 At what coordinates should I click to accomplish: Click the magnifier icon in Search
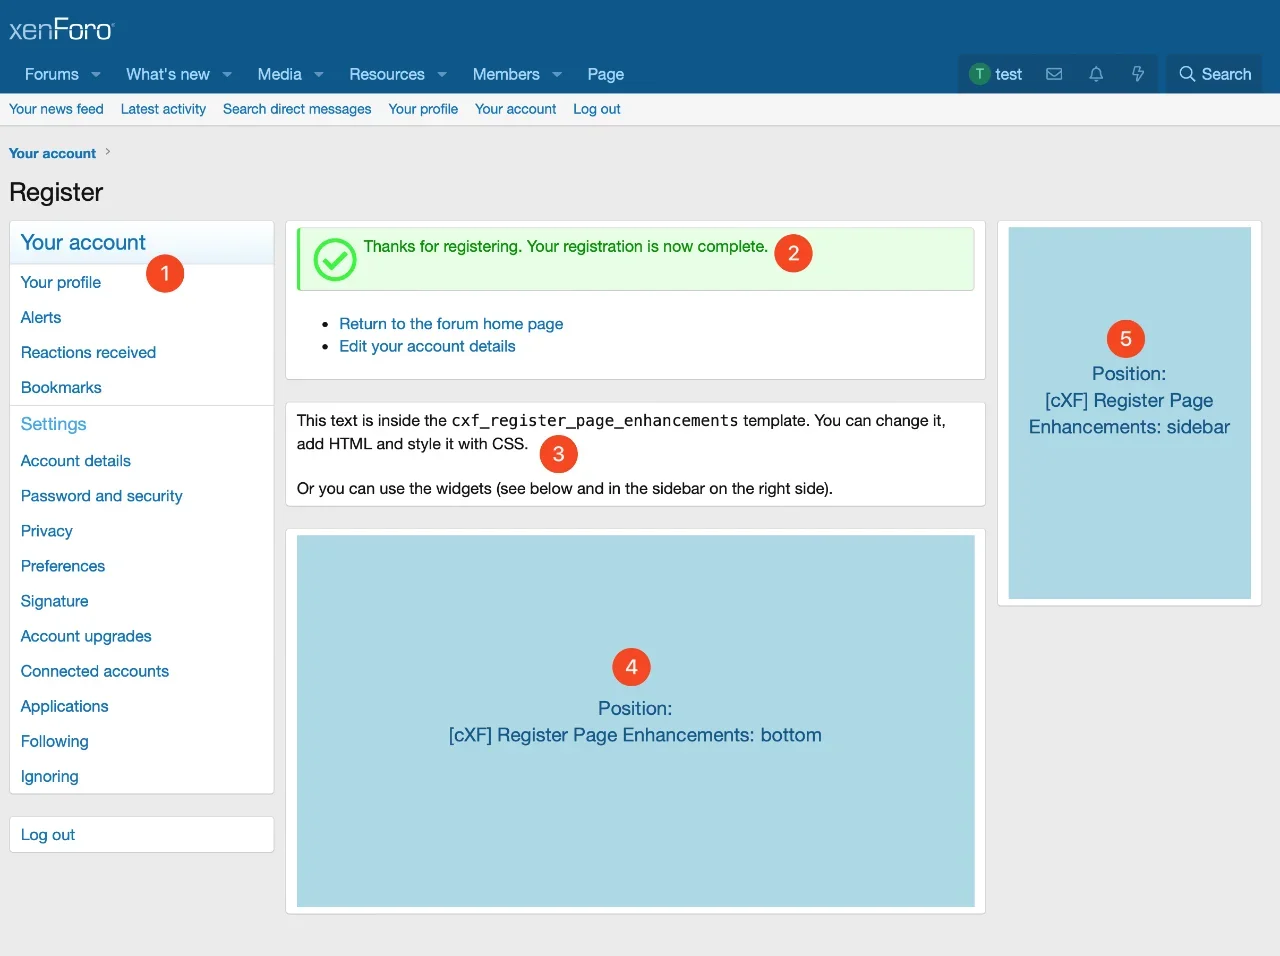[x=1188, y=73]
